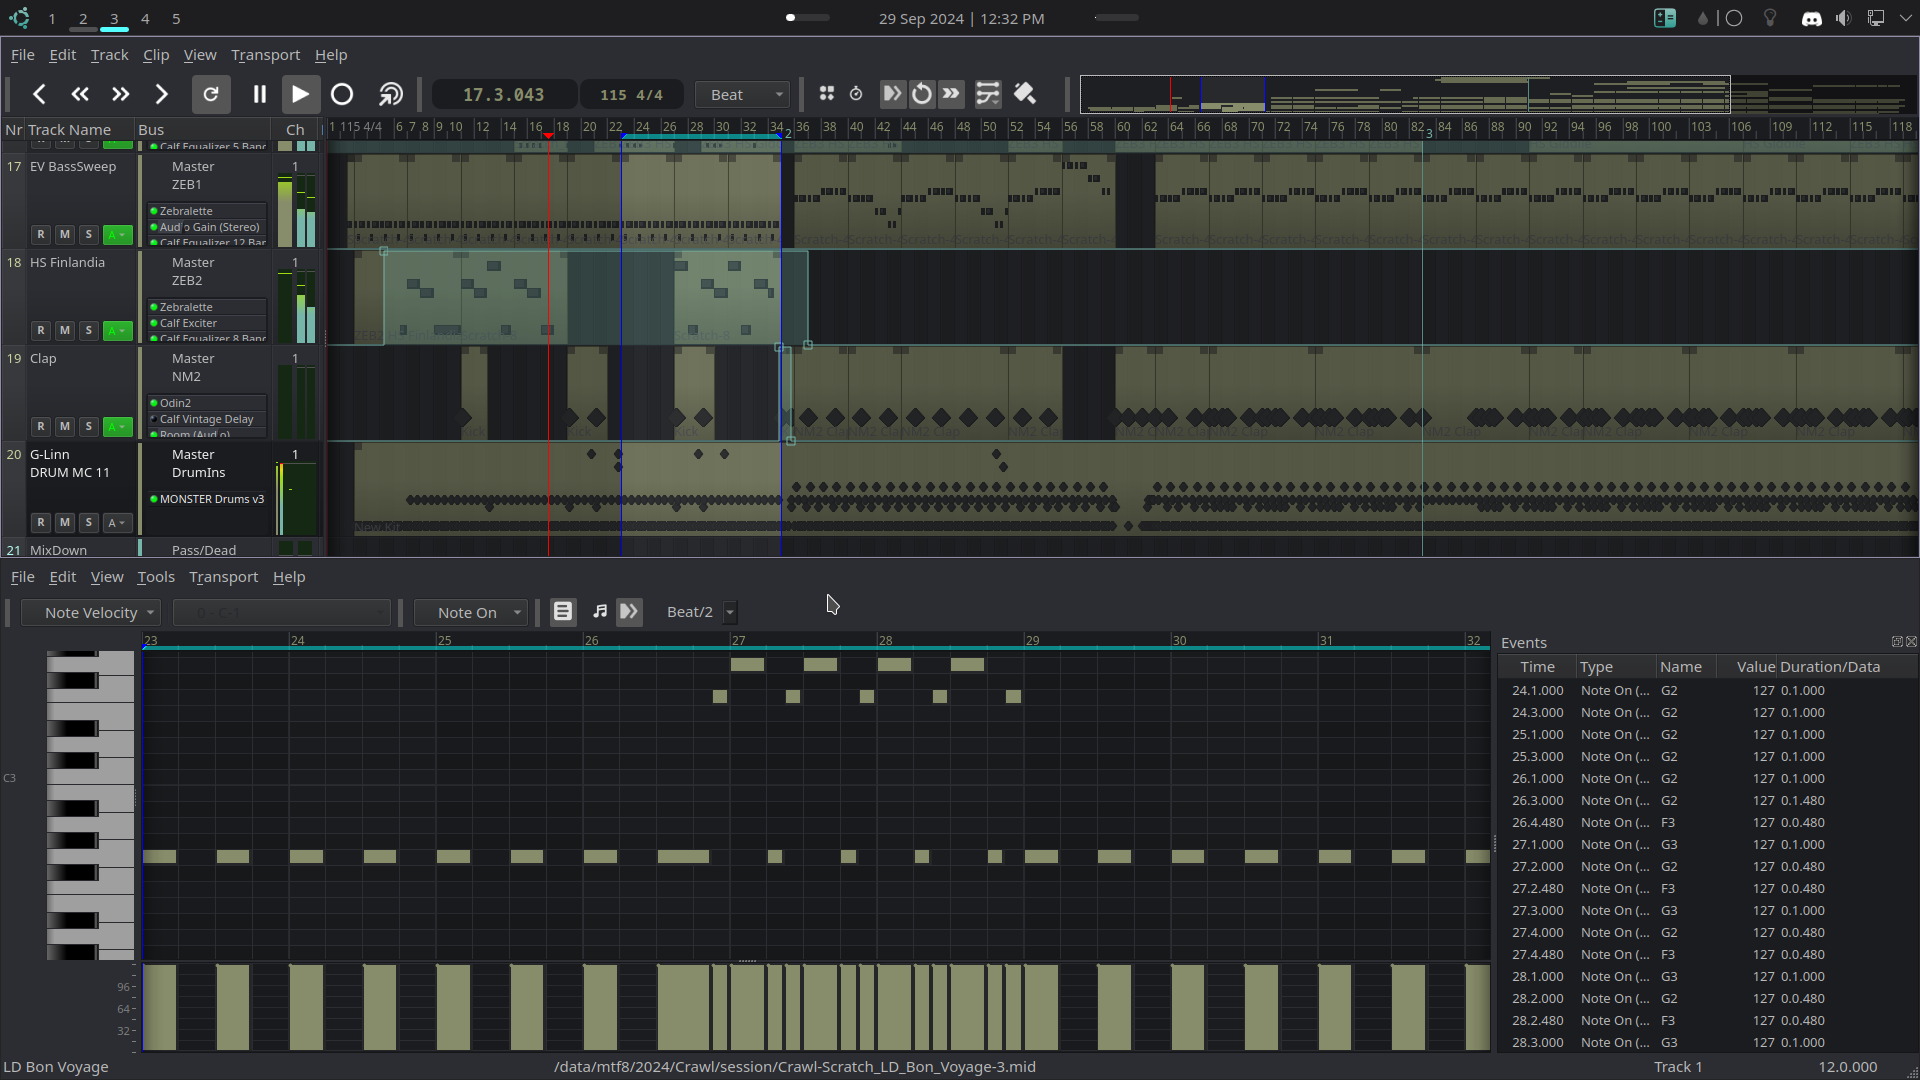This screenshot has height=1080, width=1920.
Task: Click the punch-in recording icon
Action: tap(891, 94)
